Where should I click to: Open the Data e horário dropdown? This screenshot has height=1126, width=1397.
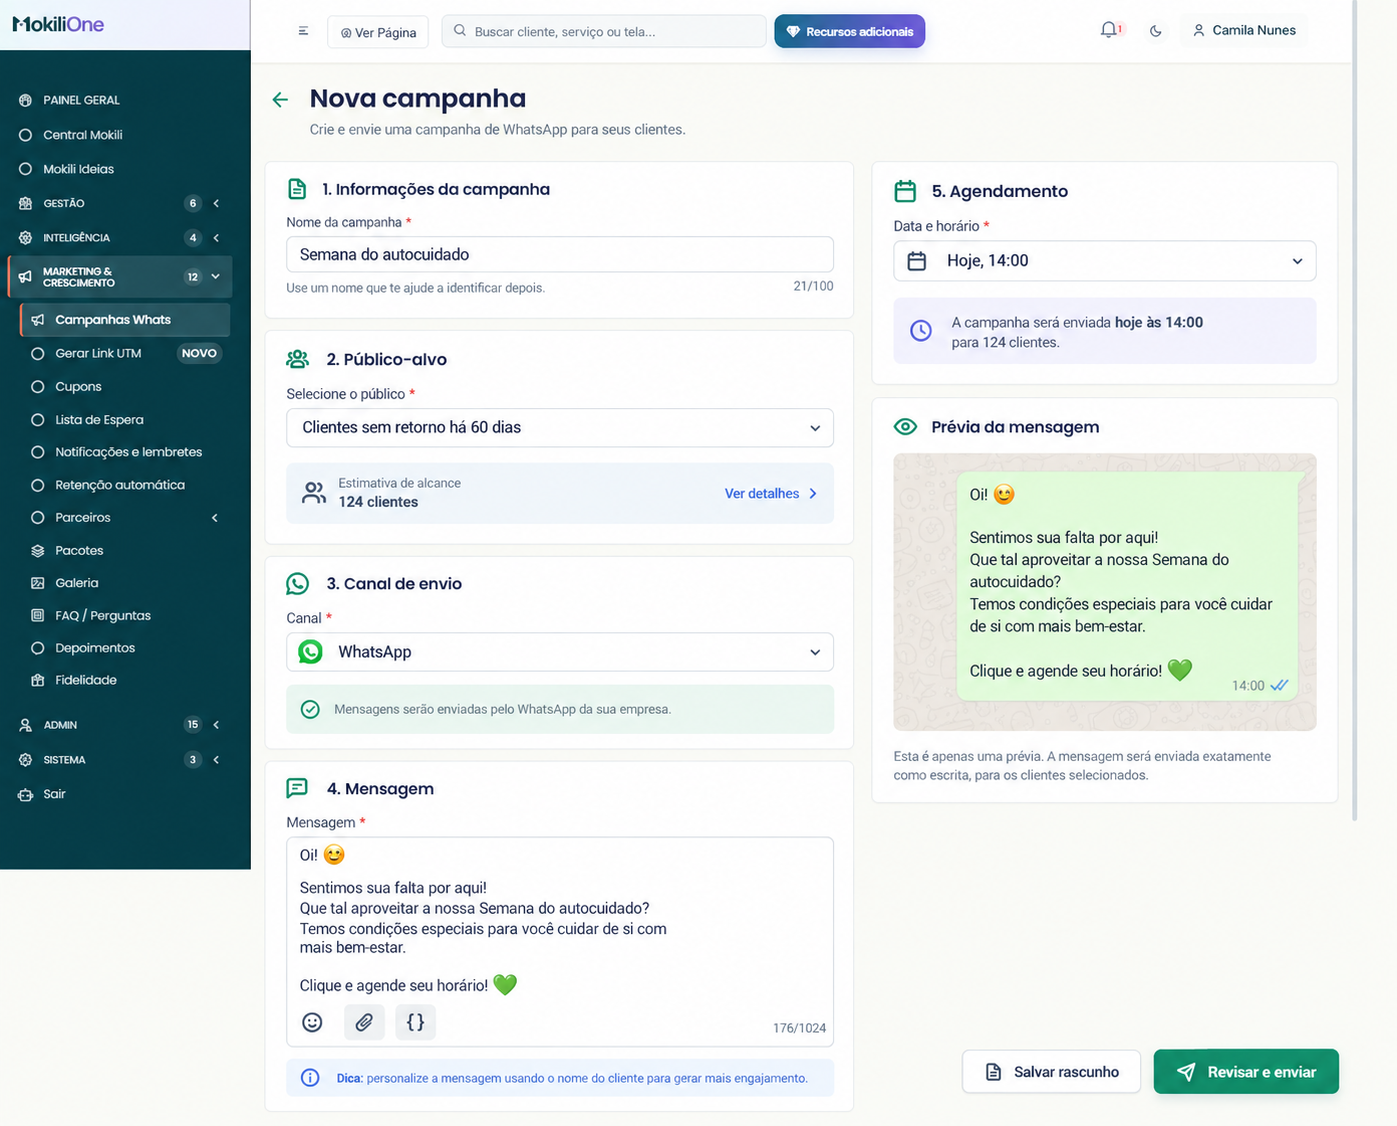[1105, 261]
